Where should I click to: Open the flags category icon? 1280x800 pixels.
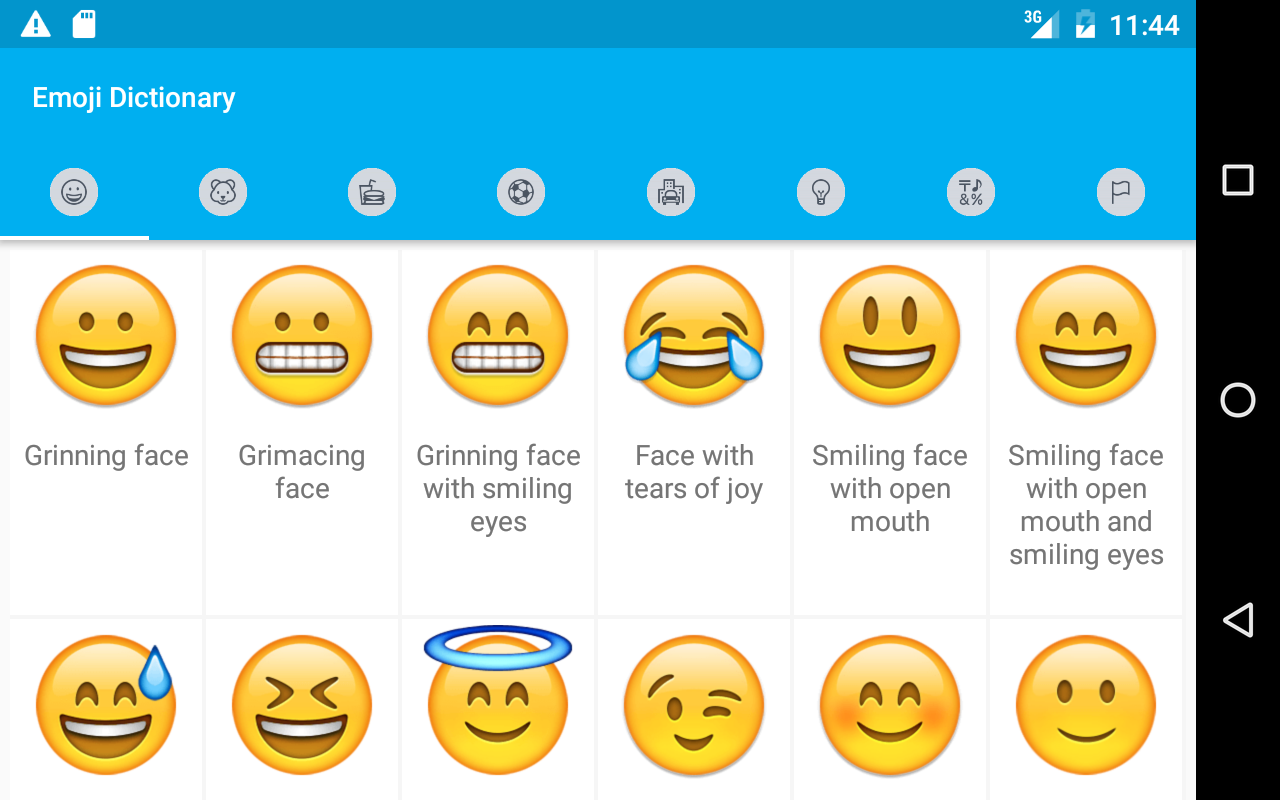(x=1121, y=191)
